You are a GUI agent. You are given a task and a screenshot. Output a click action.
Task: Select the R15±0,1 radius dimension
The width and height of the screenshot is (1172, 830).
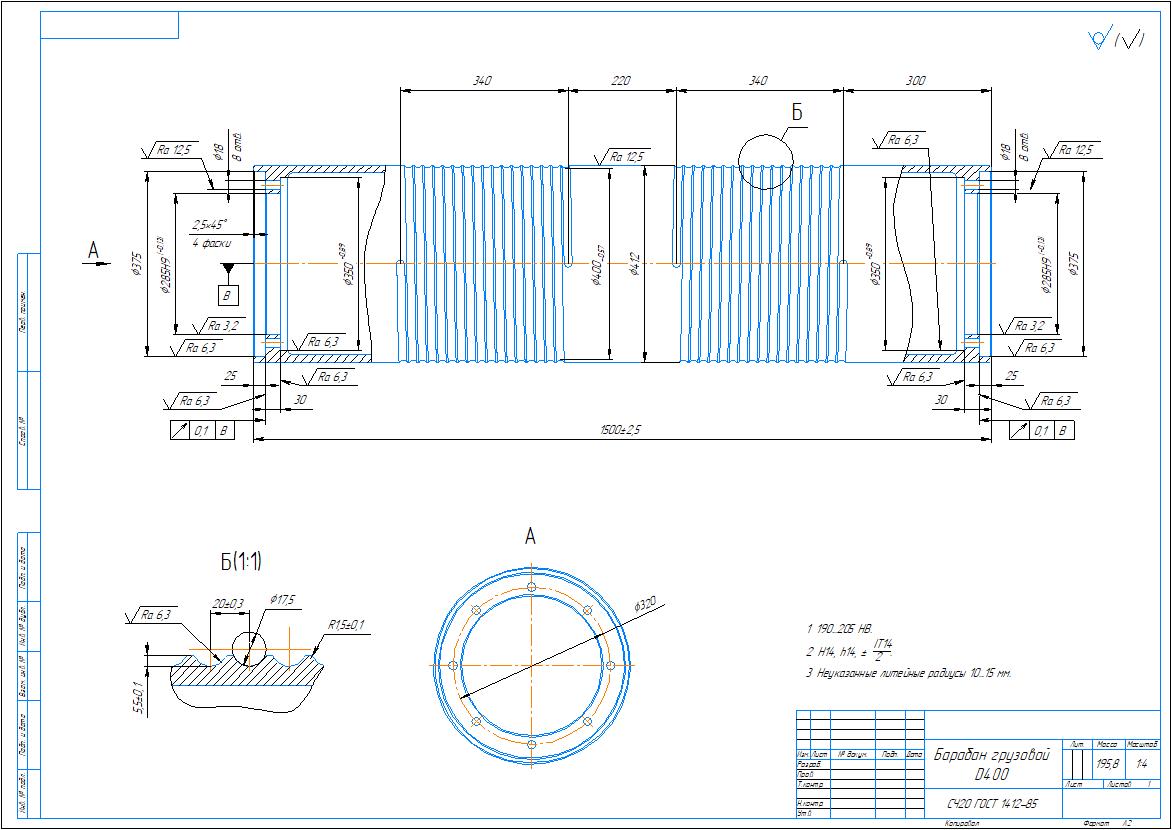345,625
